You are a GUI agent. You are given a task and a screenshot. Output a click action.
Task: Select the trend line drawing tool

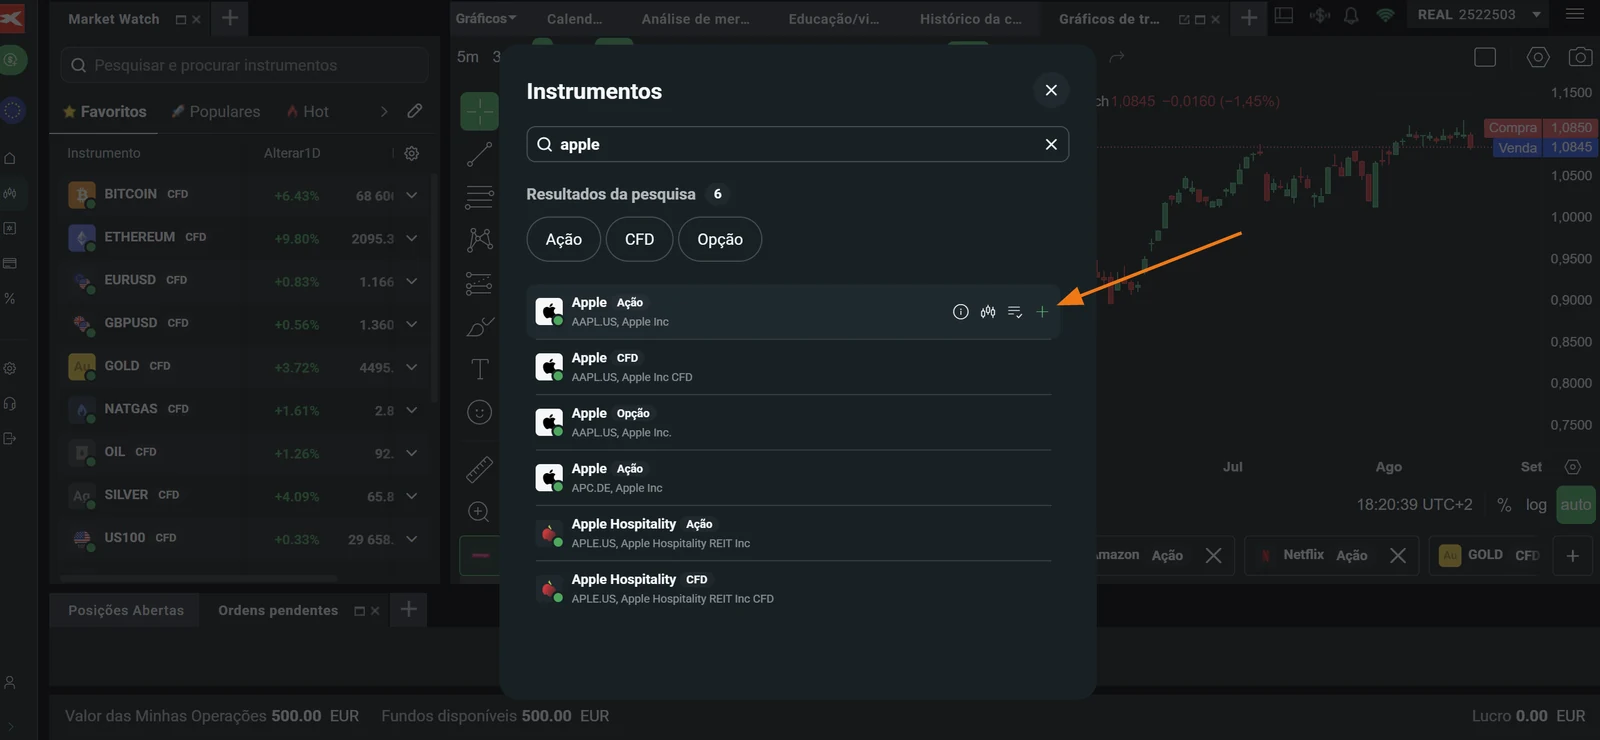480,154
